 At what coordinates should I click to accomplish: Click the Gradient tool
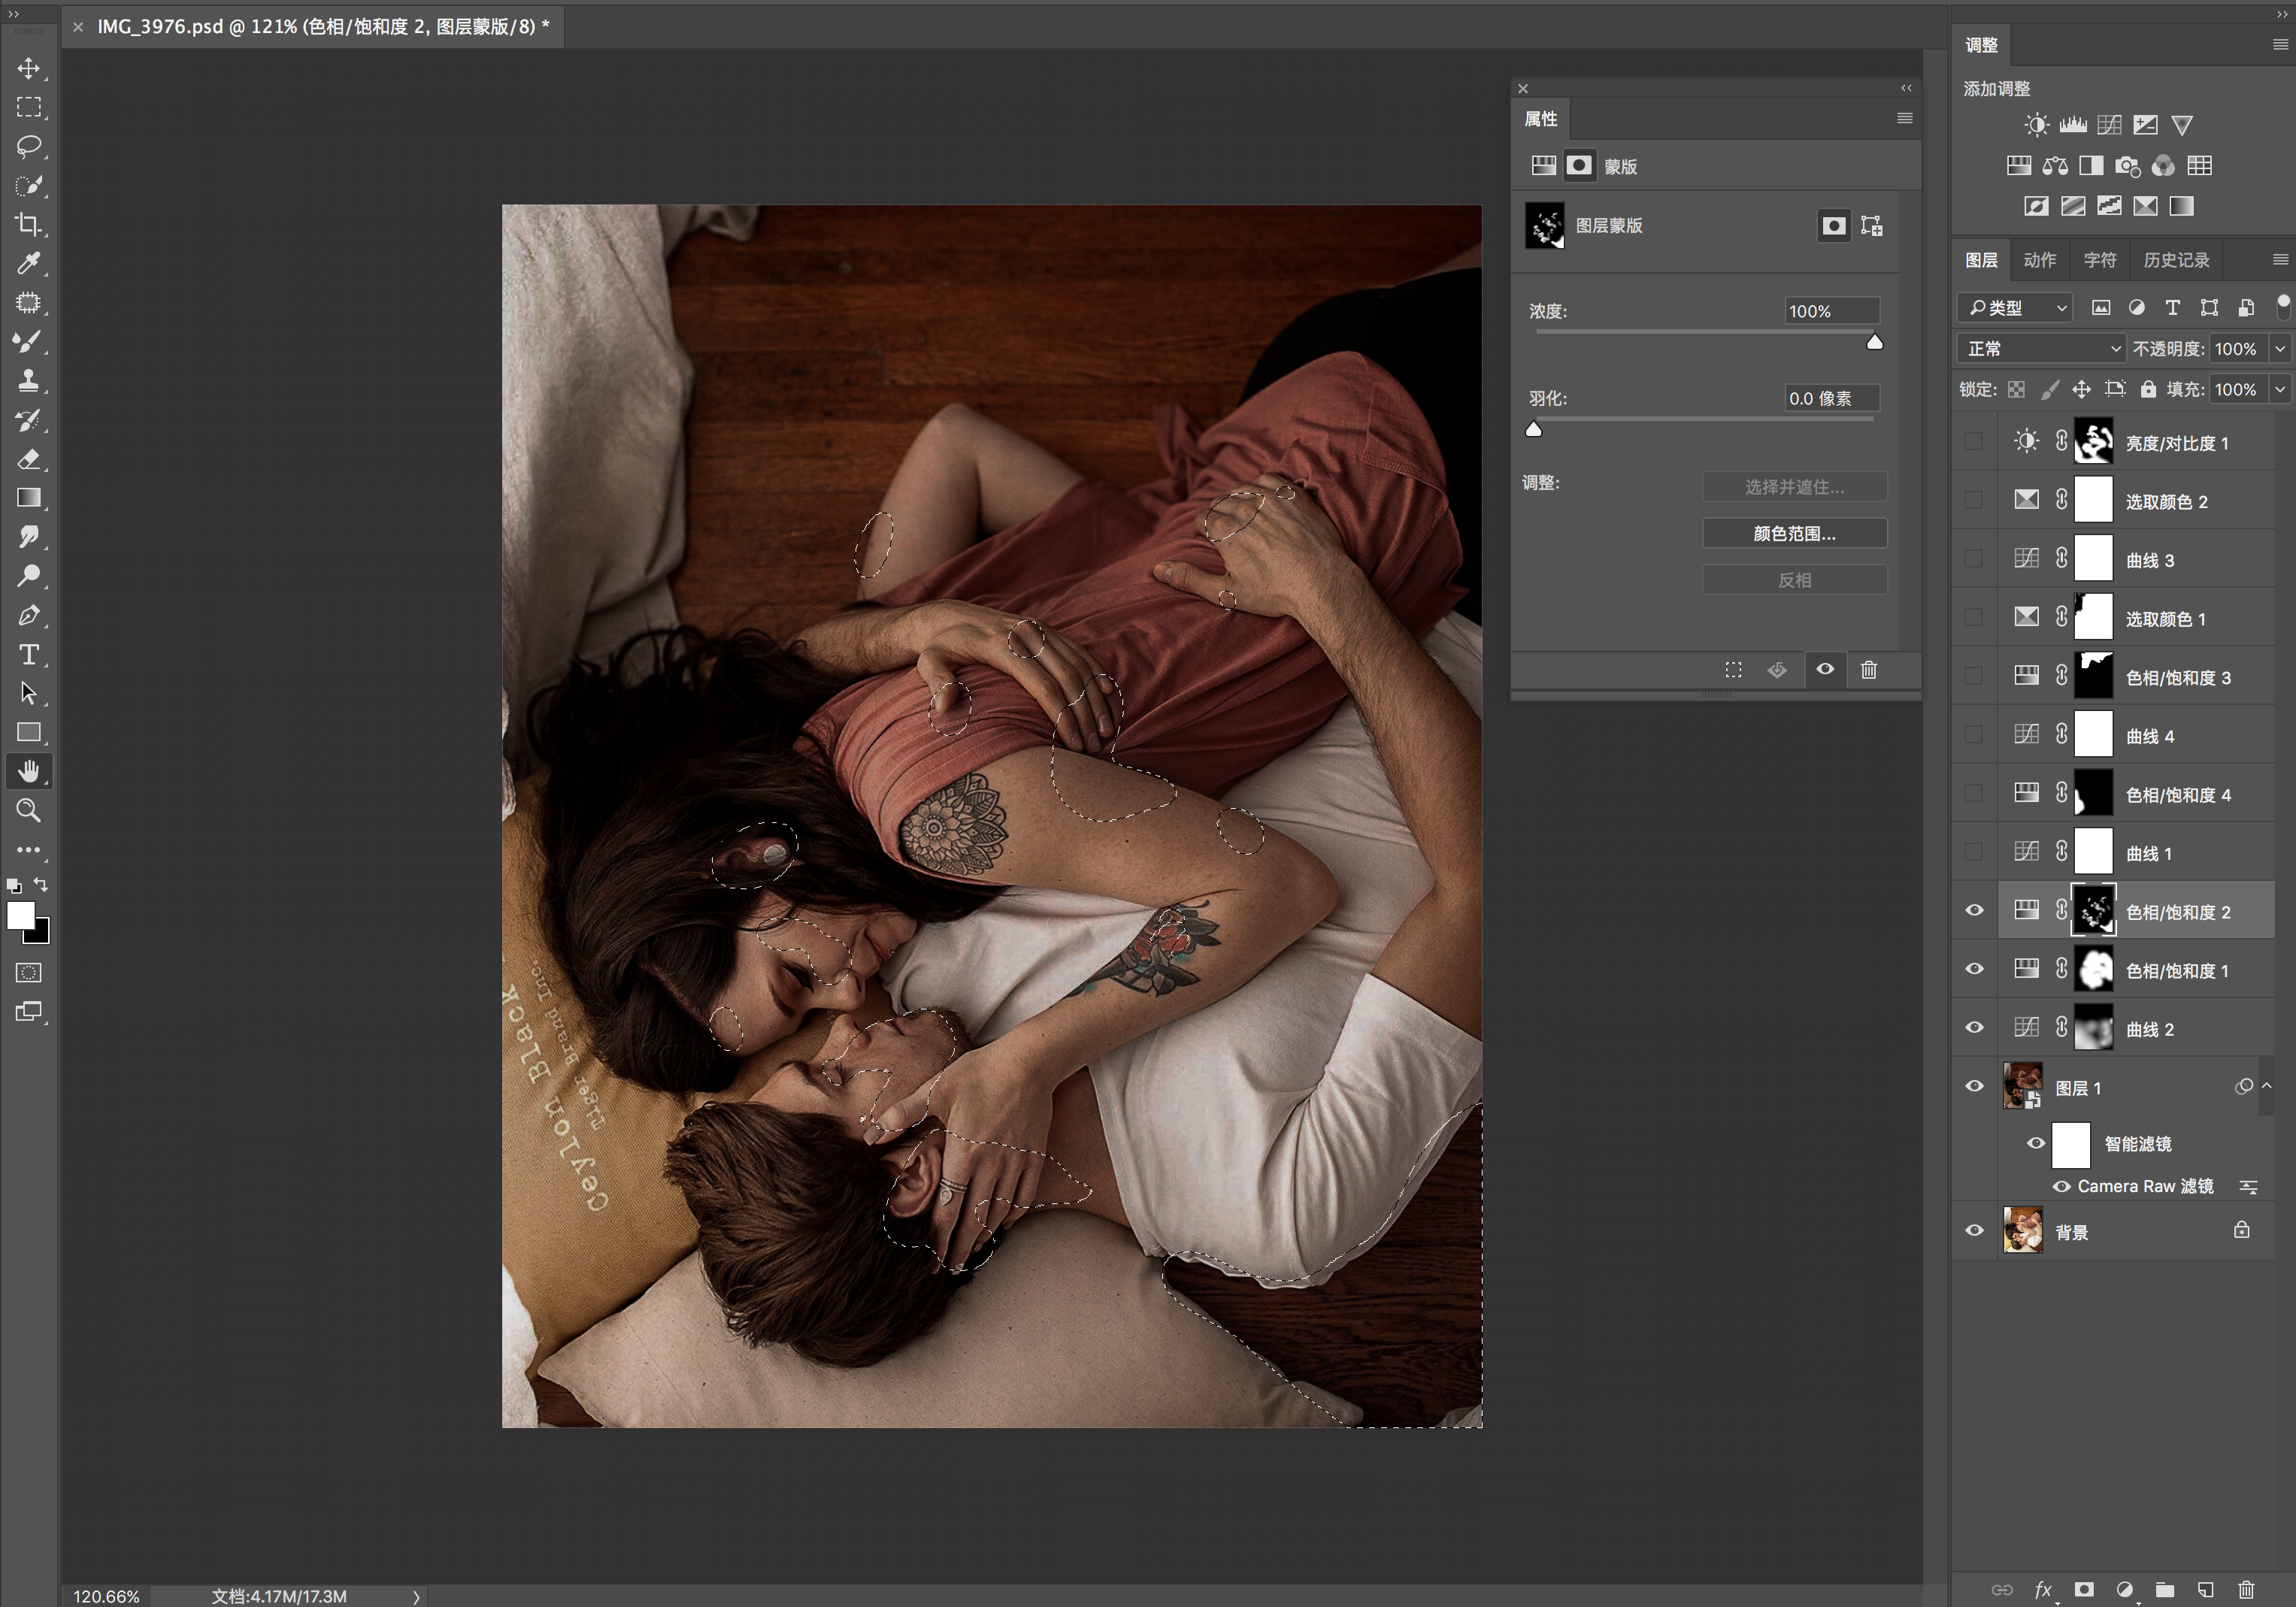(28, 497)
